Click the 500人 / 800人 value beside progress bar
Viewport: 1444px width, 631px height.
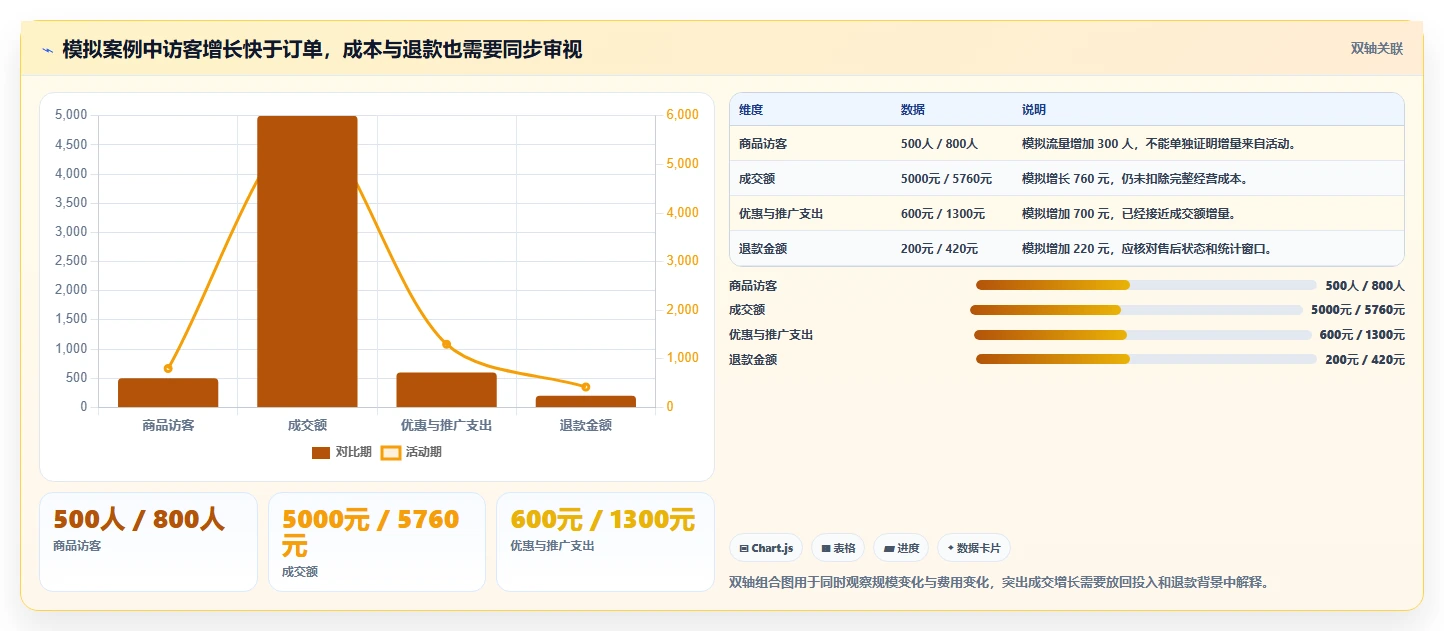[1365, 285]
